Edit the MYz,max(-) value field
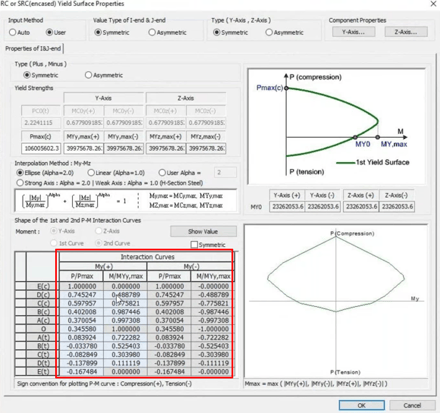Image resolution: width=440 pixels, height=413 pixels. pyautogui.click(x=206, y=148)
